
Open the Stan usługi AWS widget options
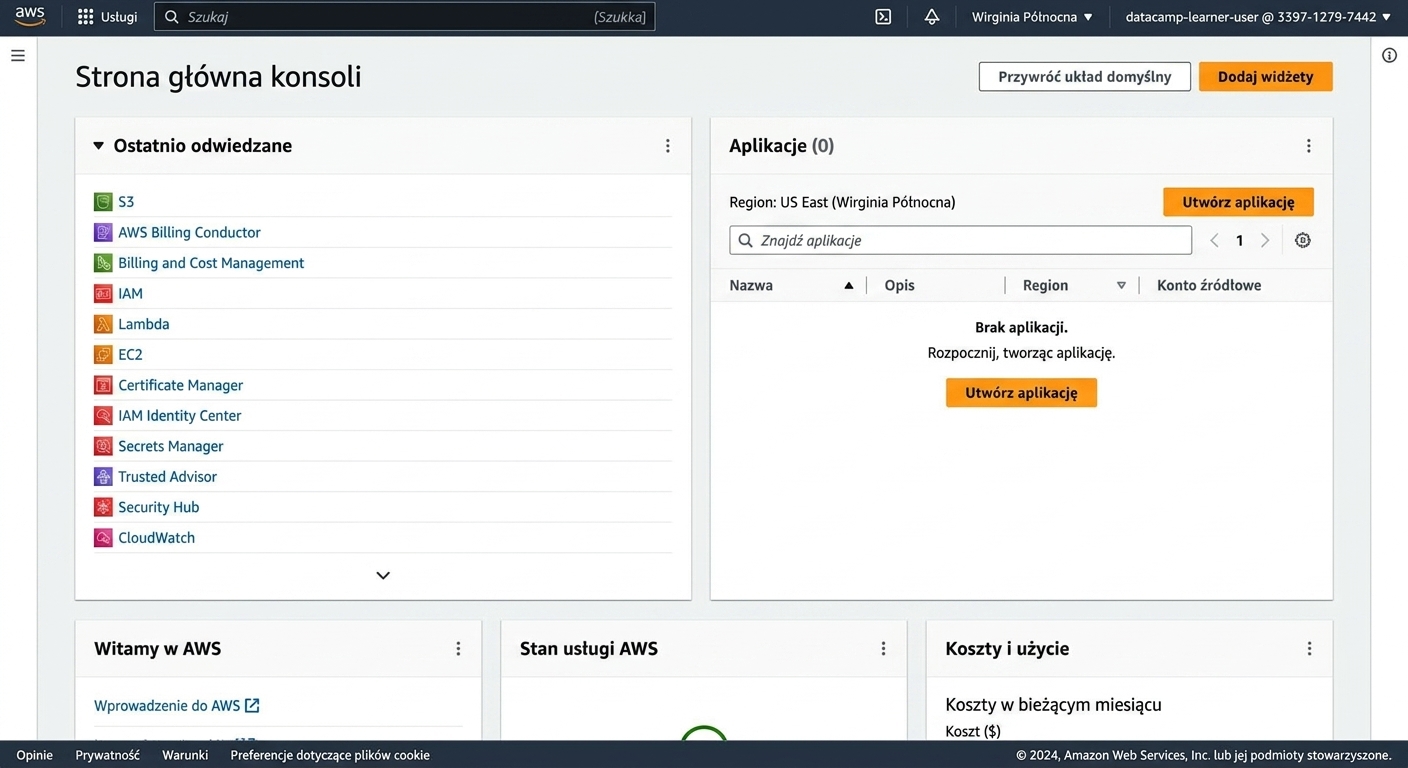pos(883,649)
